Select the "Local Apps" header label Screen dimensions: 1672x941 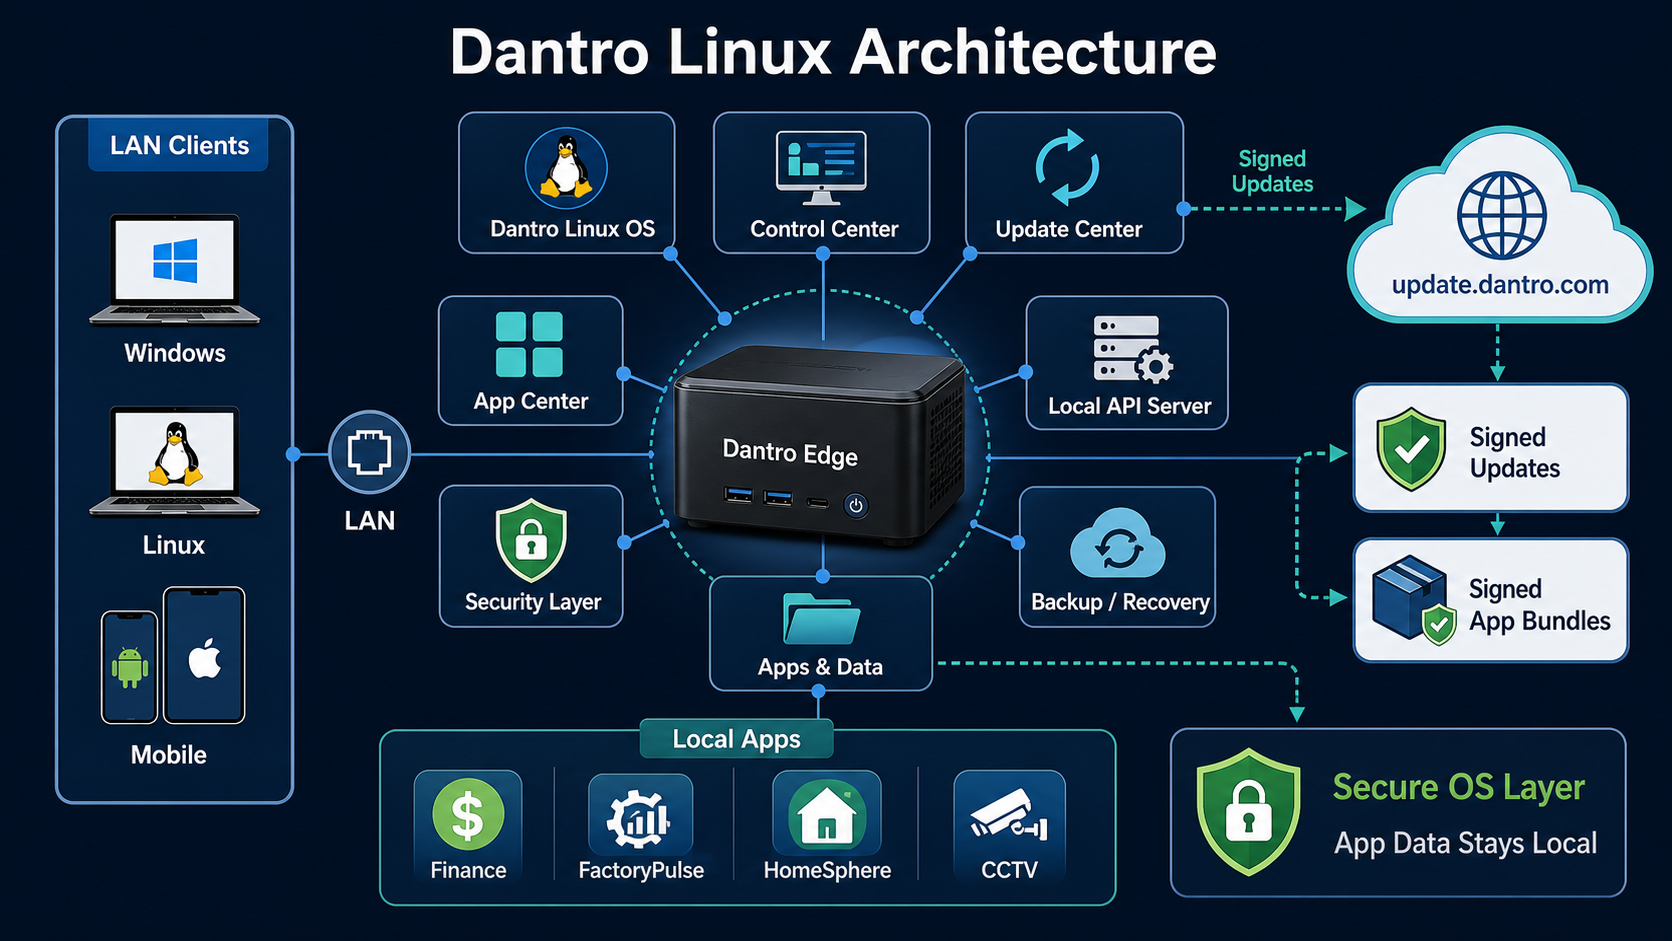[x=737, y=739]
